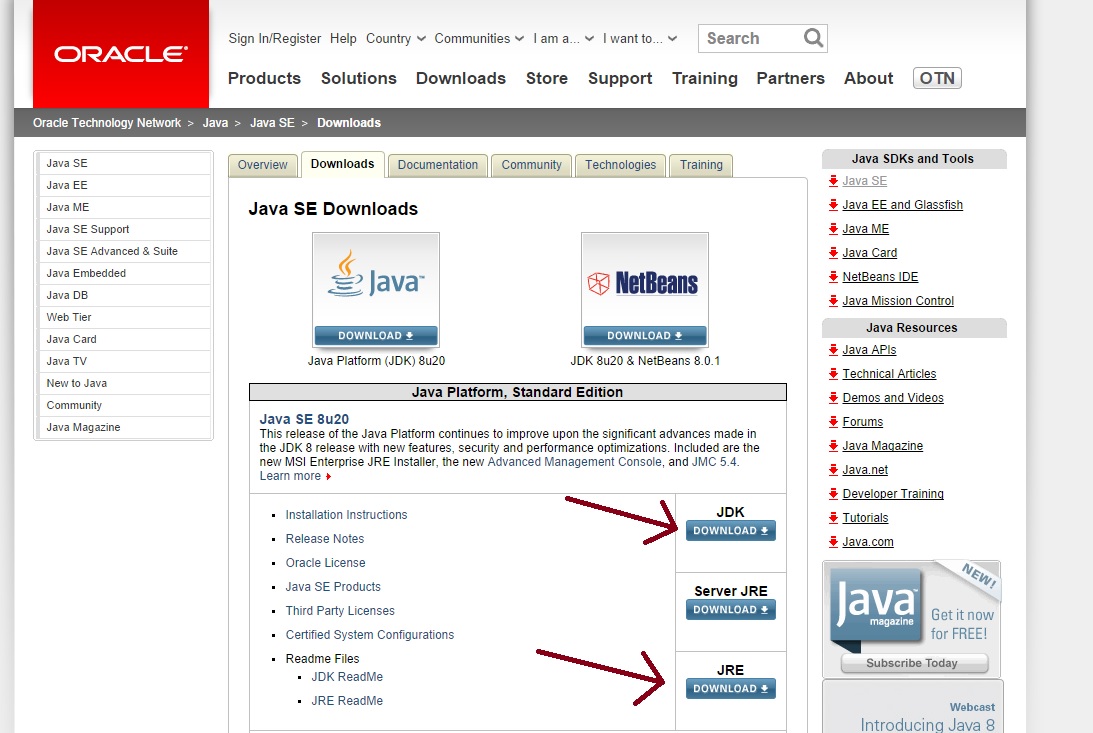
Task: Open the Installation Instructions link
Action: click(x=346, y=515)
